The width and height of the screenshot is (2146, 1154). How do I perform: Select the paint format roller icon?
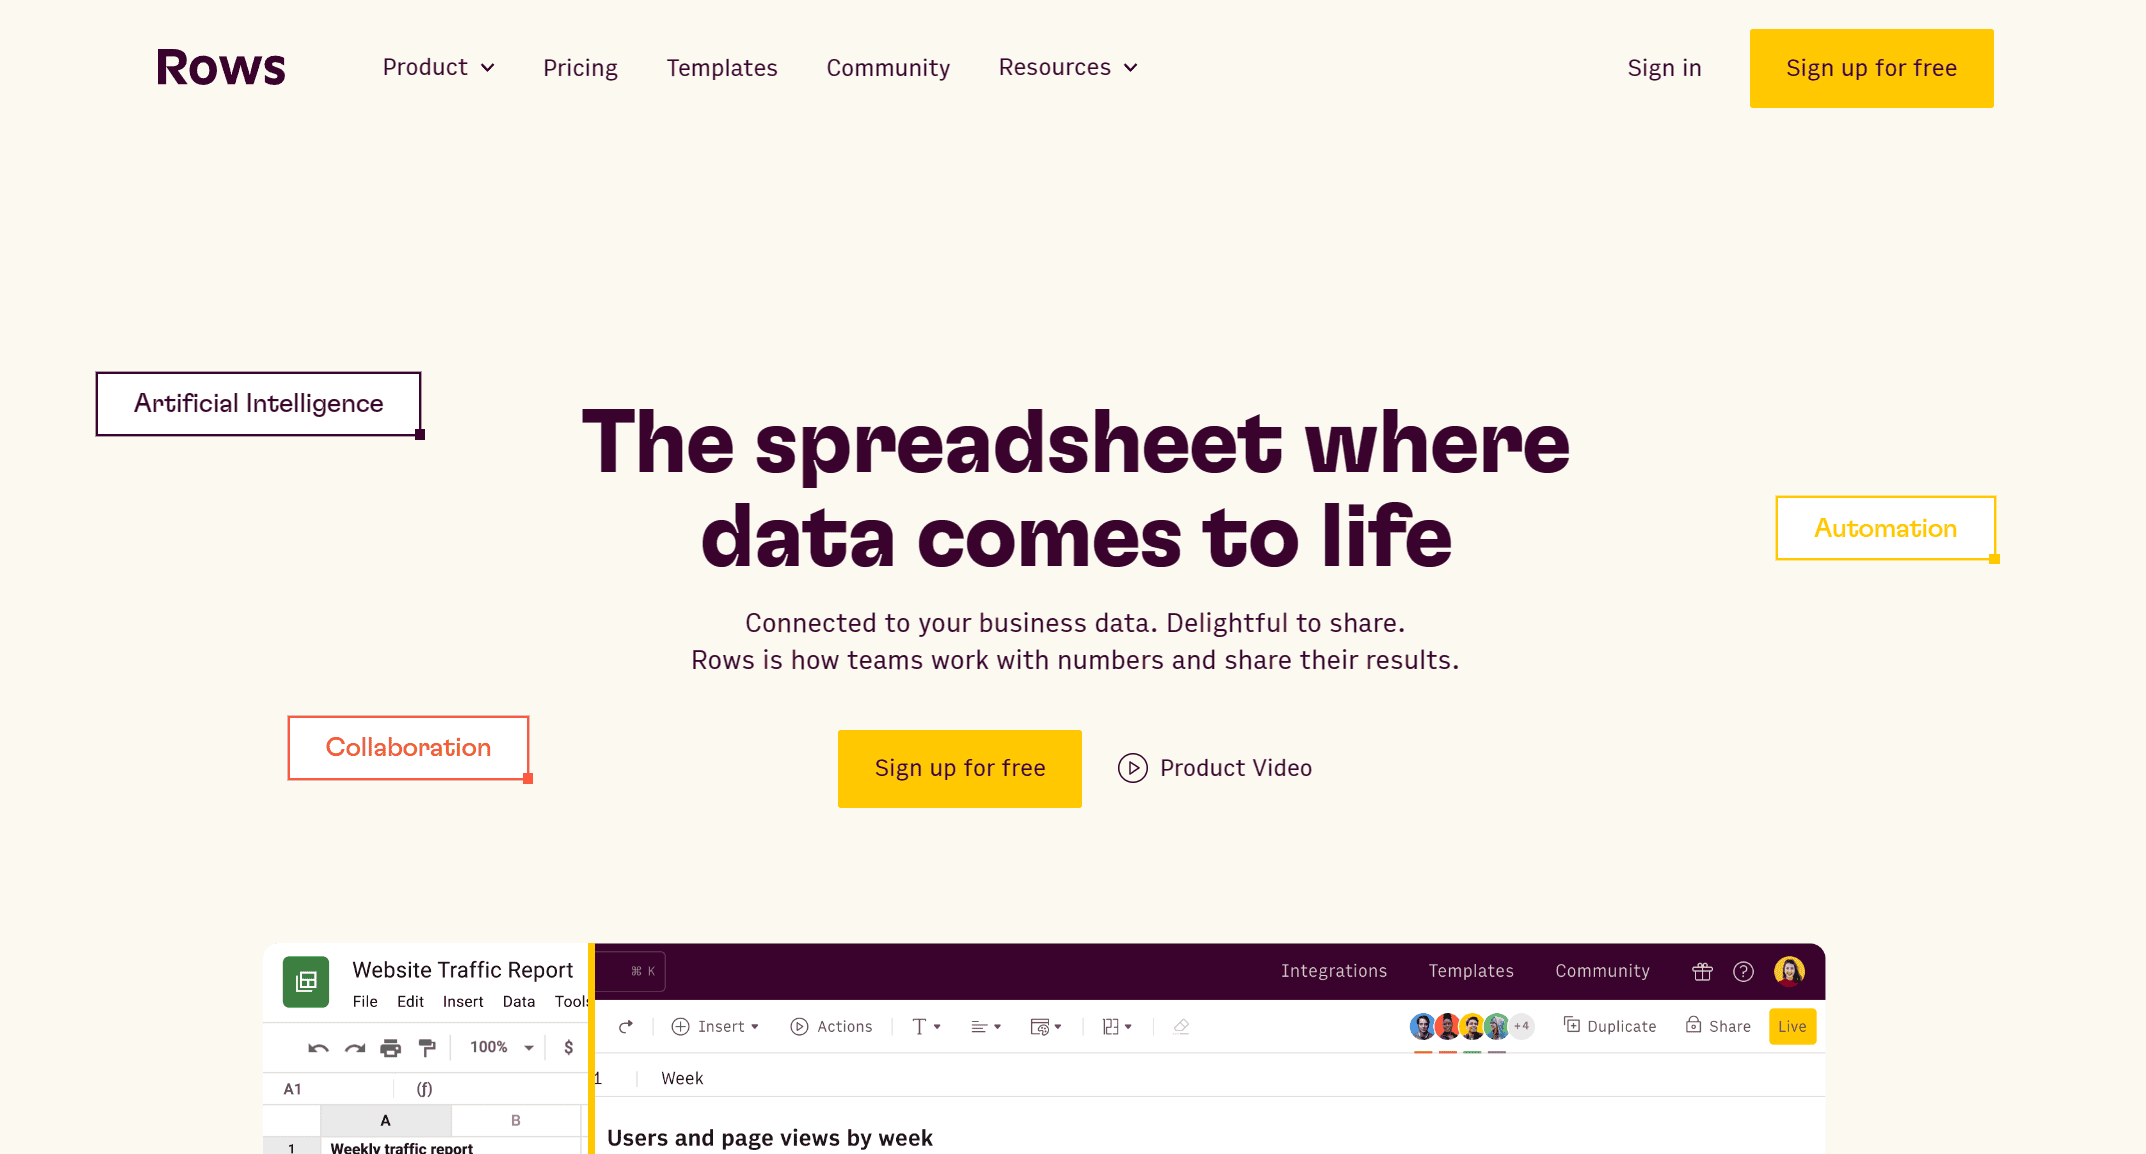click(427, 1047)
